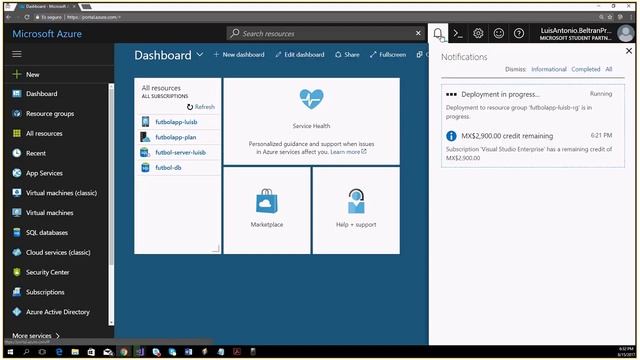Click Share in dashboard toolbar
The image size is (640, 360).
click(x=347, y=54)
